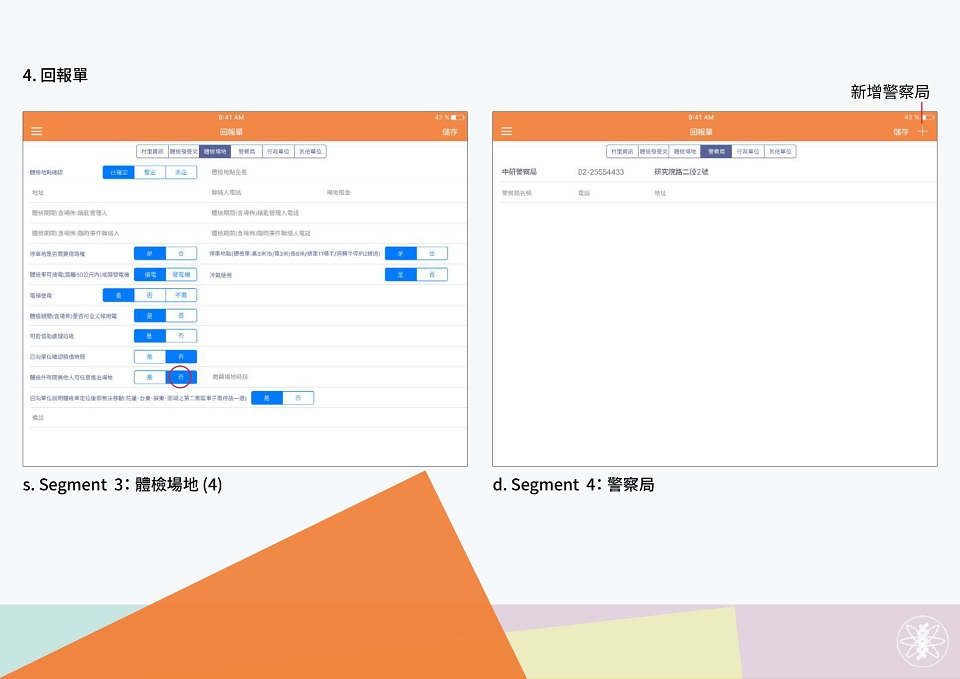
Task: Set 冷氣使用 to 否
Action: pyautogui.click(x=432, y=275)
